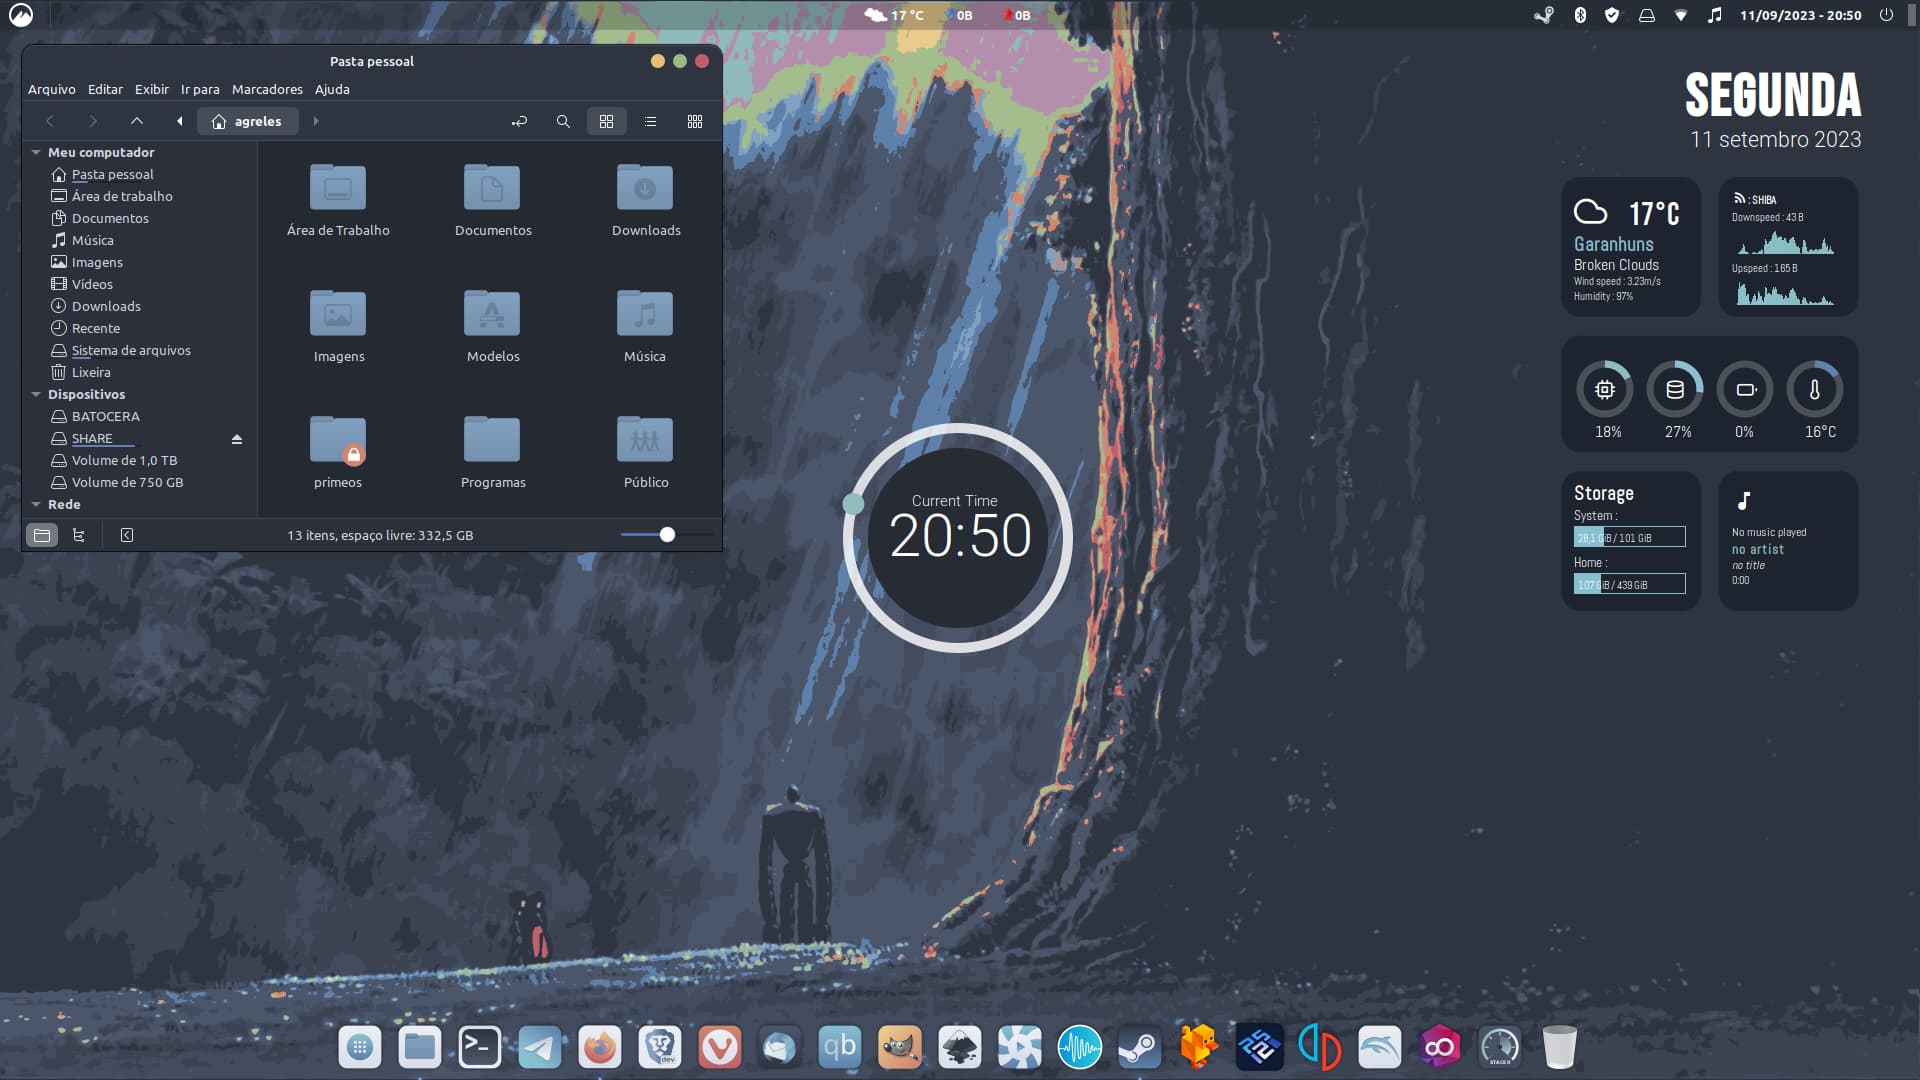Launch the terminal from dock

tap(480, 1047)
